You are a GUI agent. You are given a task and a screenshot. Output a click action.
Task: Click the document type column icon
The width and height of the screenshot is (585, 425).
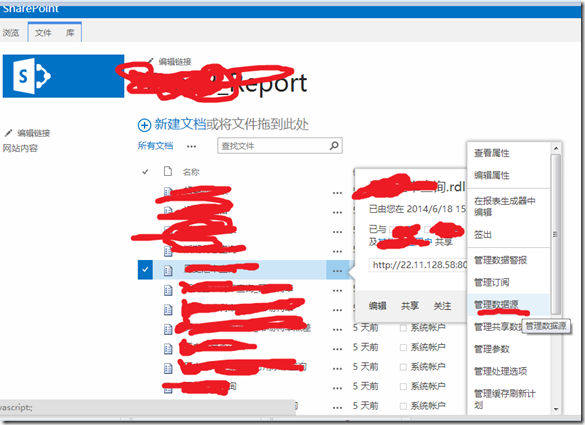click(x=168, y=171)
